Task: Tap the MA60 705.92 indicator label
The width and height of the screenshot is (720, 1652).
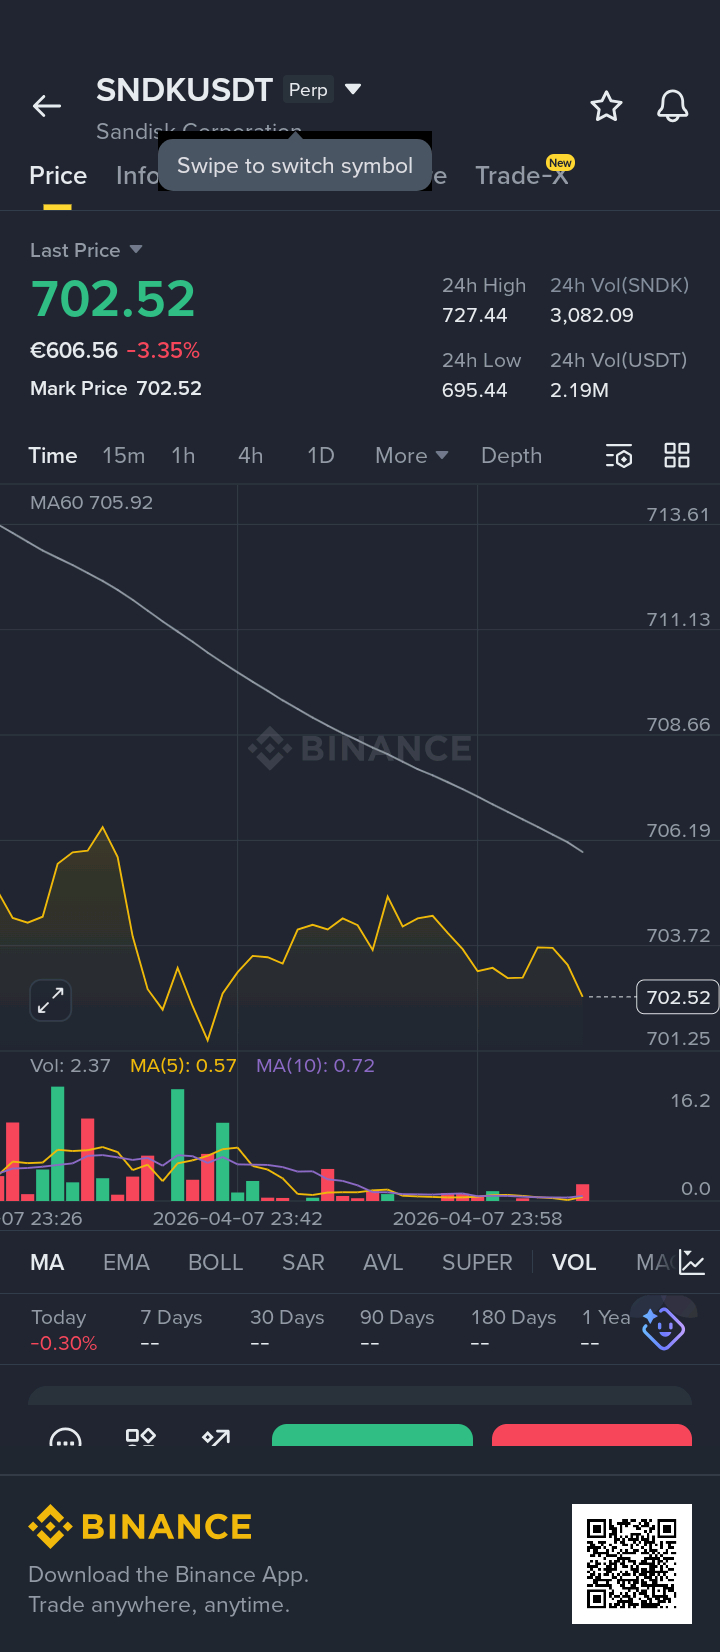Action: point(92,502)
